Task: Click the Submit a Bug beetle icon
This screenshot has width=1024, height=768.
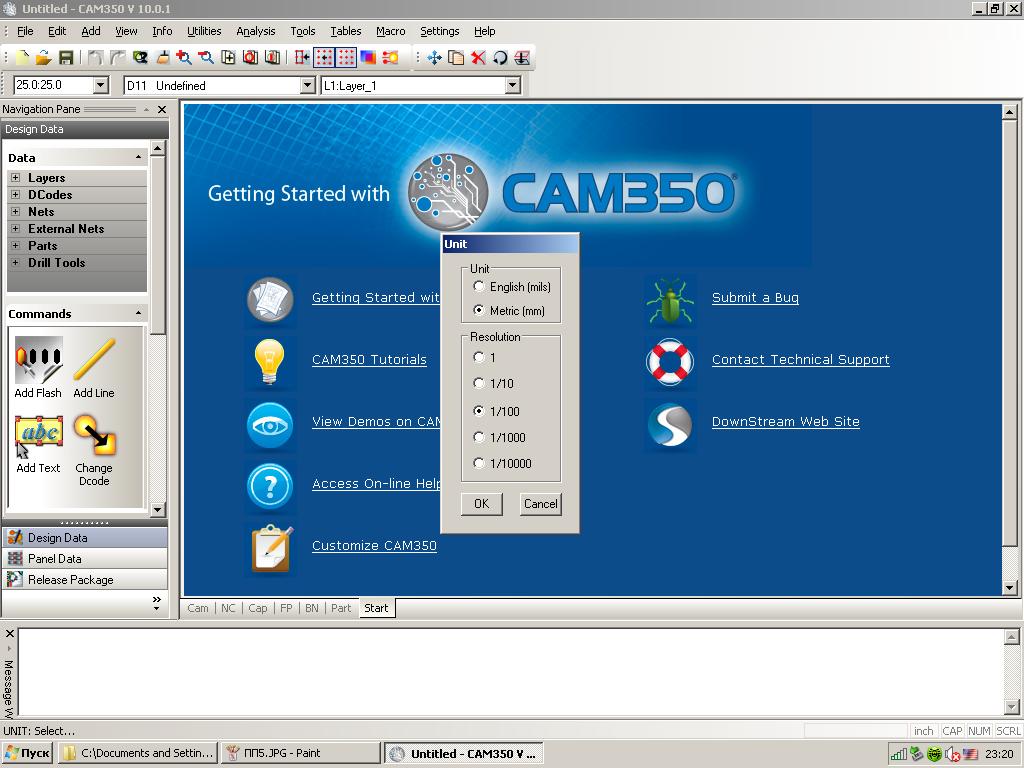Action: (x=669, y=300)
